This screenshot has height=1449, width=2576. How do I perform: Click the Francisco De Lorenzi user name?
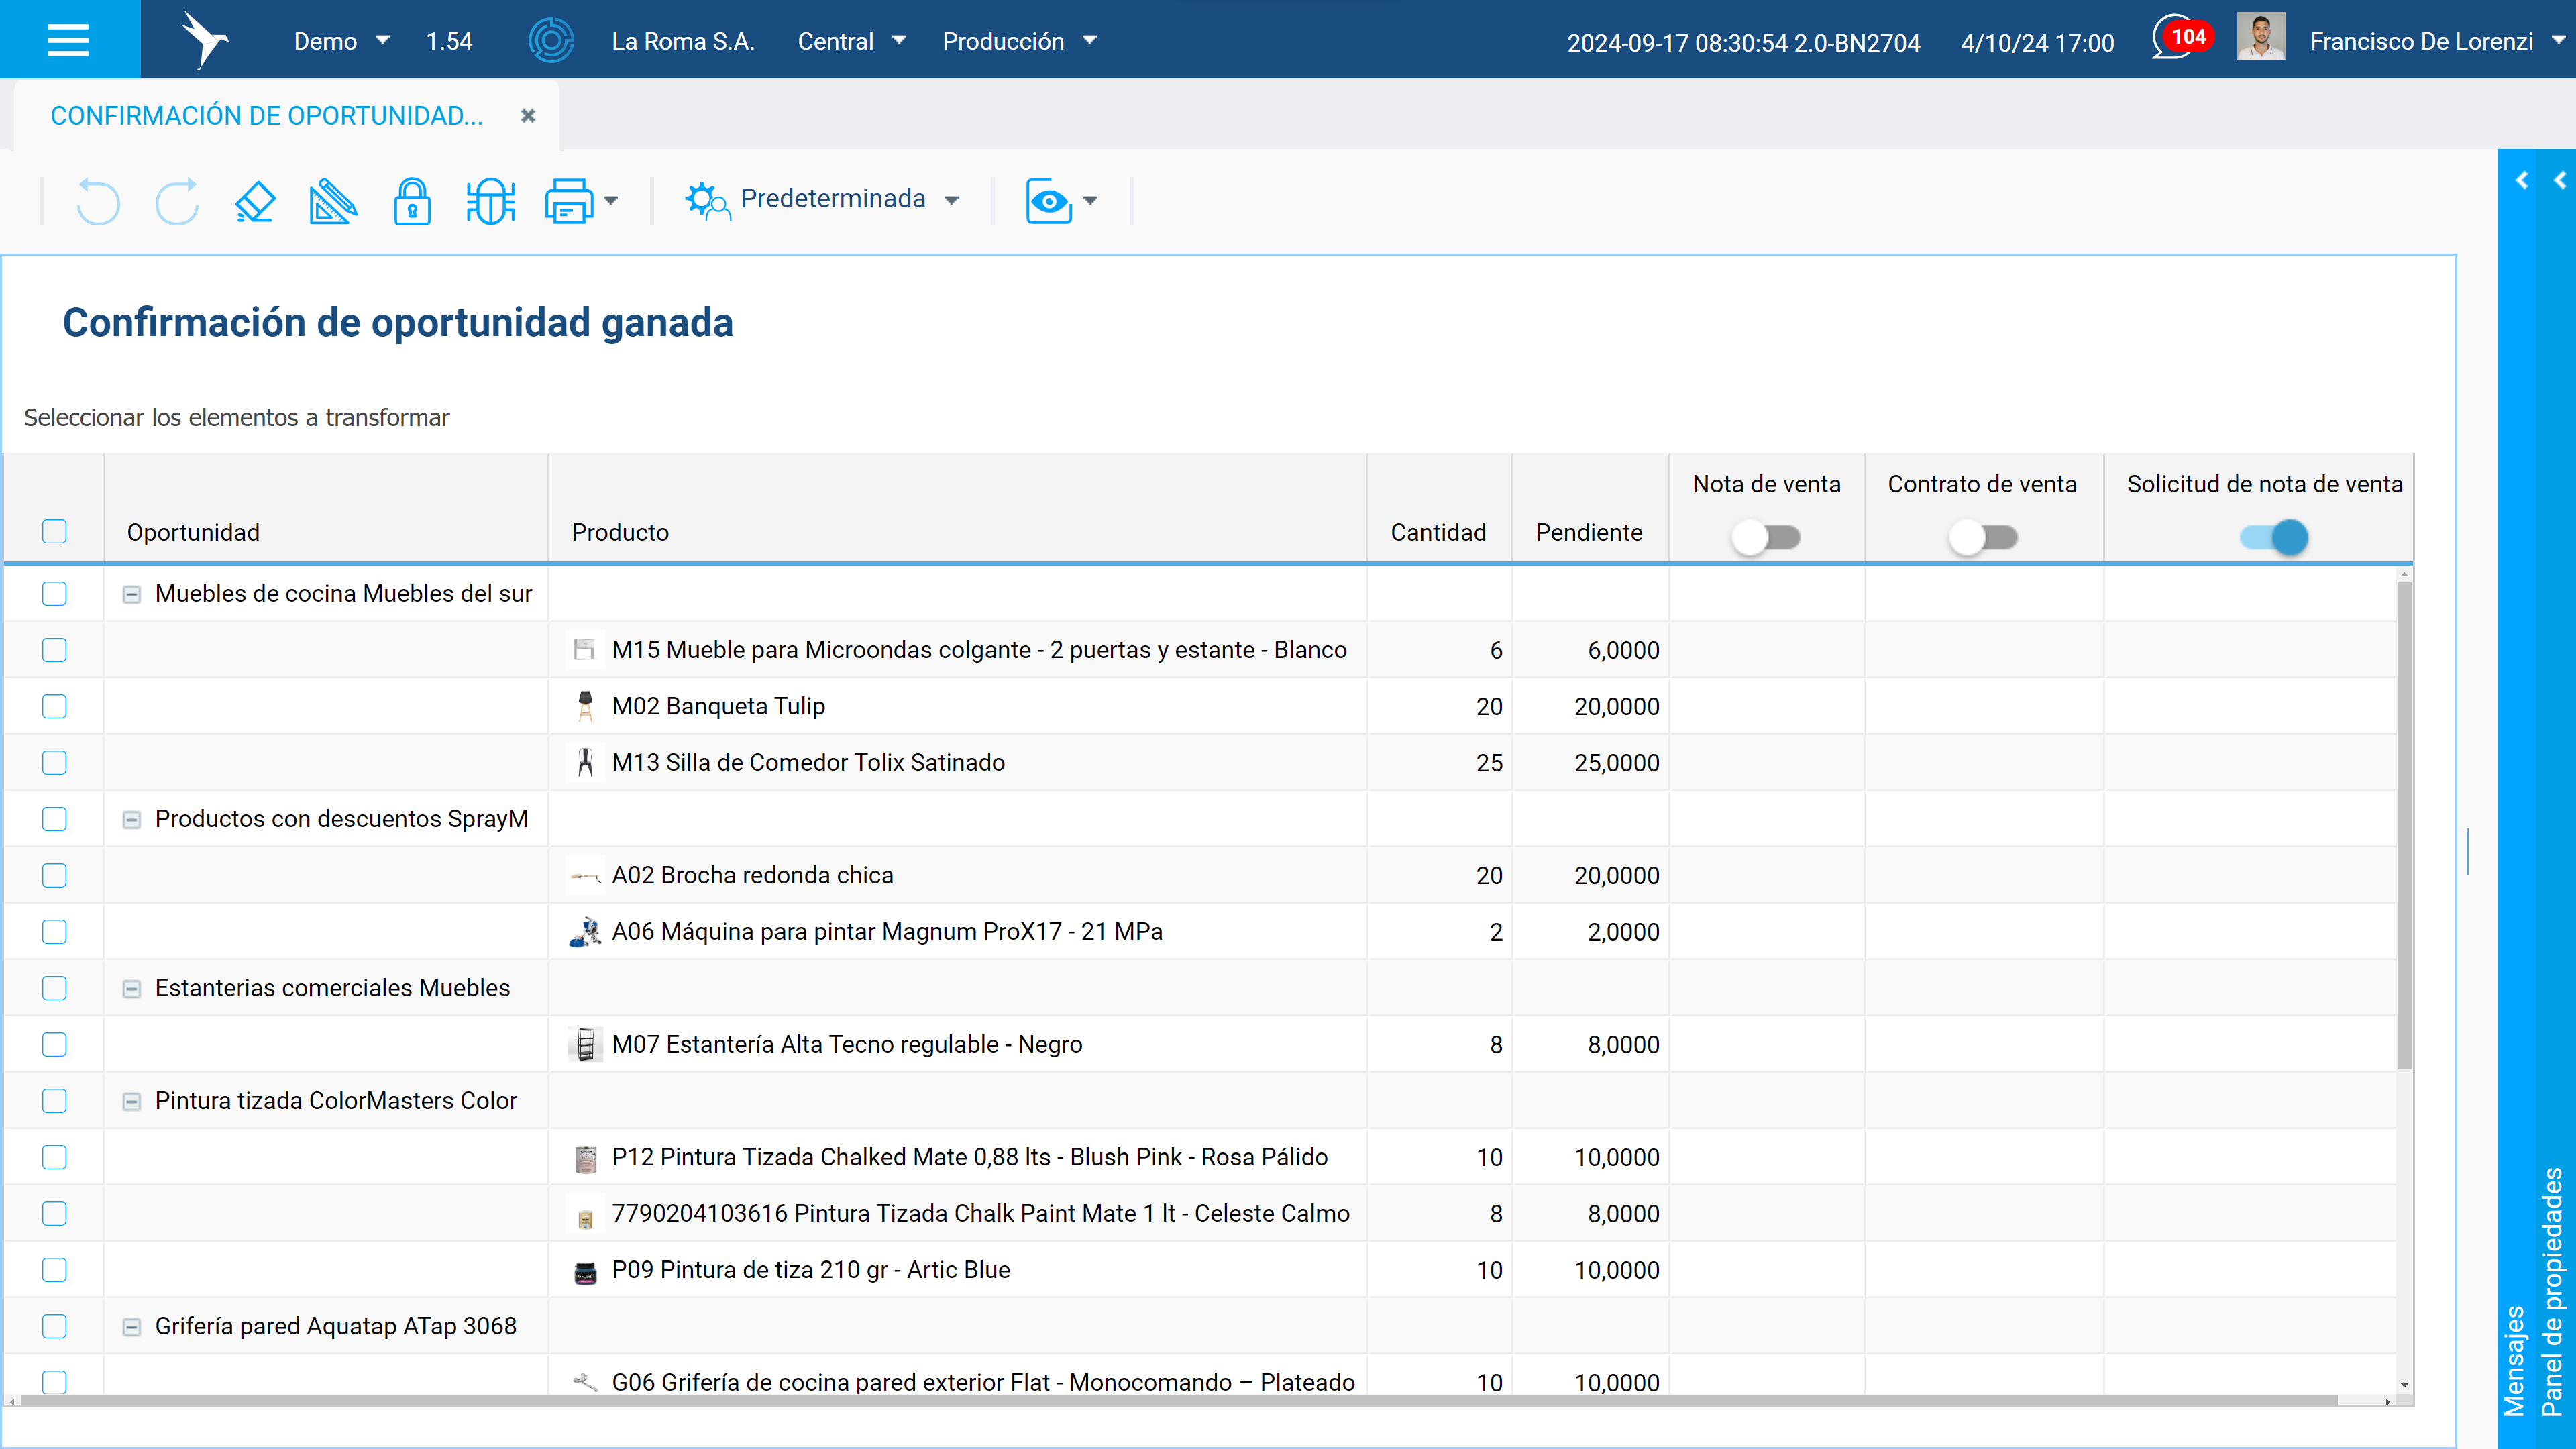[2421, 41]
